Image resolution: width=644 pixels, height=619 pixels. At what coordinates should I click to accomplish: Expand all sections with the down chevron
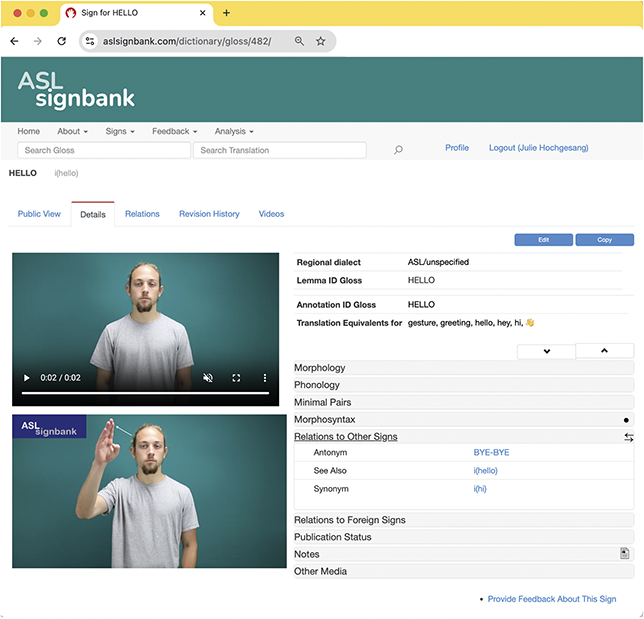pos(546,351)
